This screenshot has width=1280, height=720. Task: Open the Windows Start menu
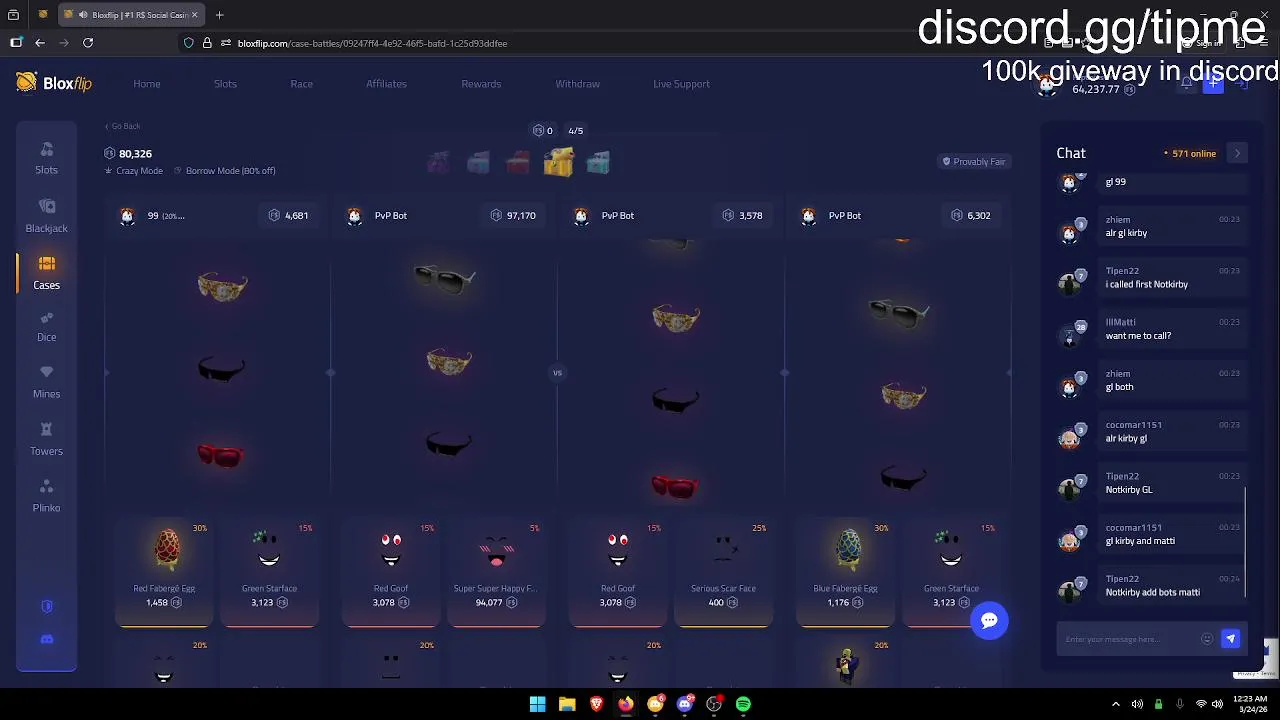pos(537,704)
